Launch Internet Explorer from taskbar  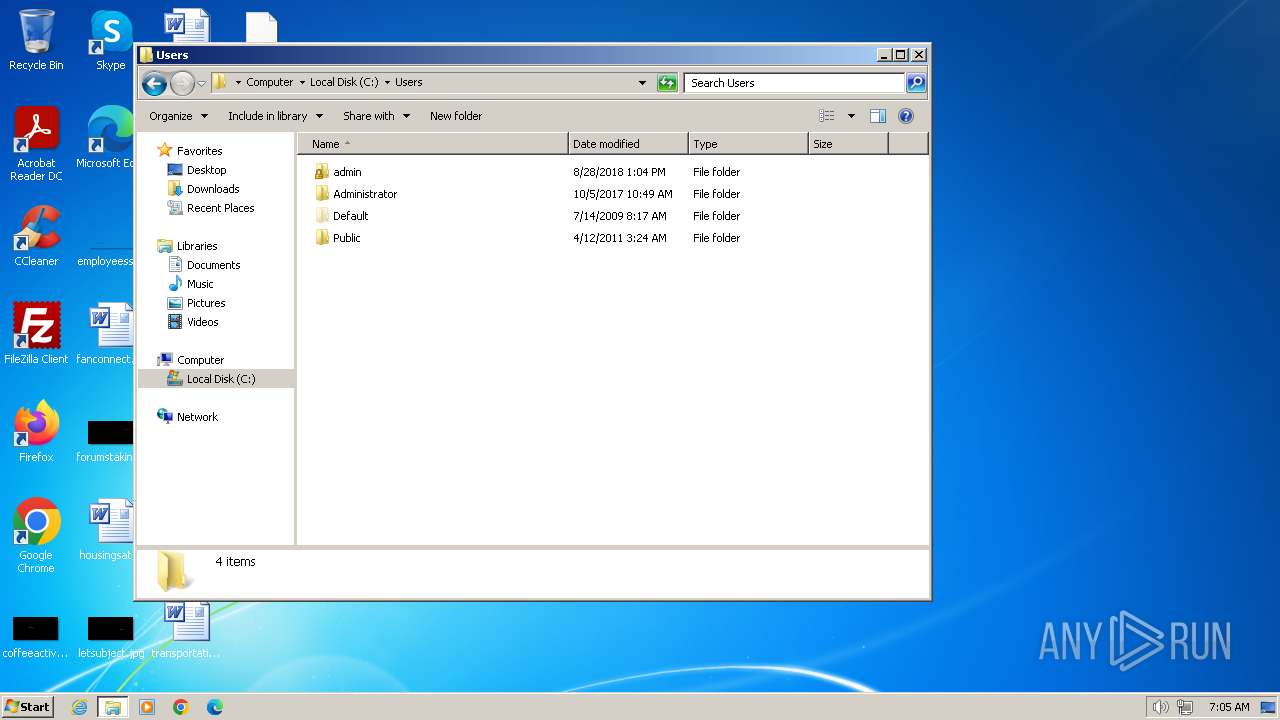80,707
